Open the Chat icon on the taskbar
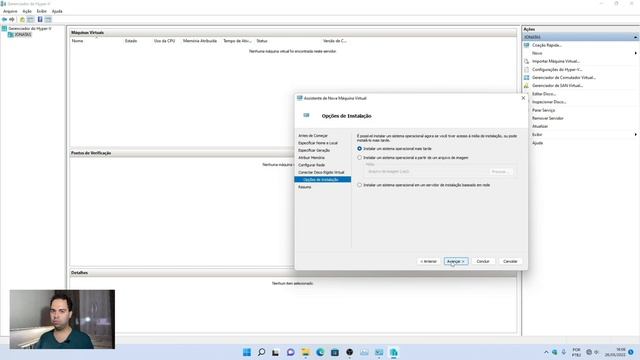Viewport: 640px width, 360px height. click(291, 352)
